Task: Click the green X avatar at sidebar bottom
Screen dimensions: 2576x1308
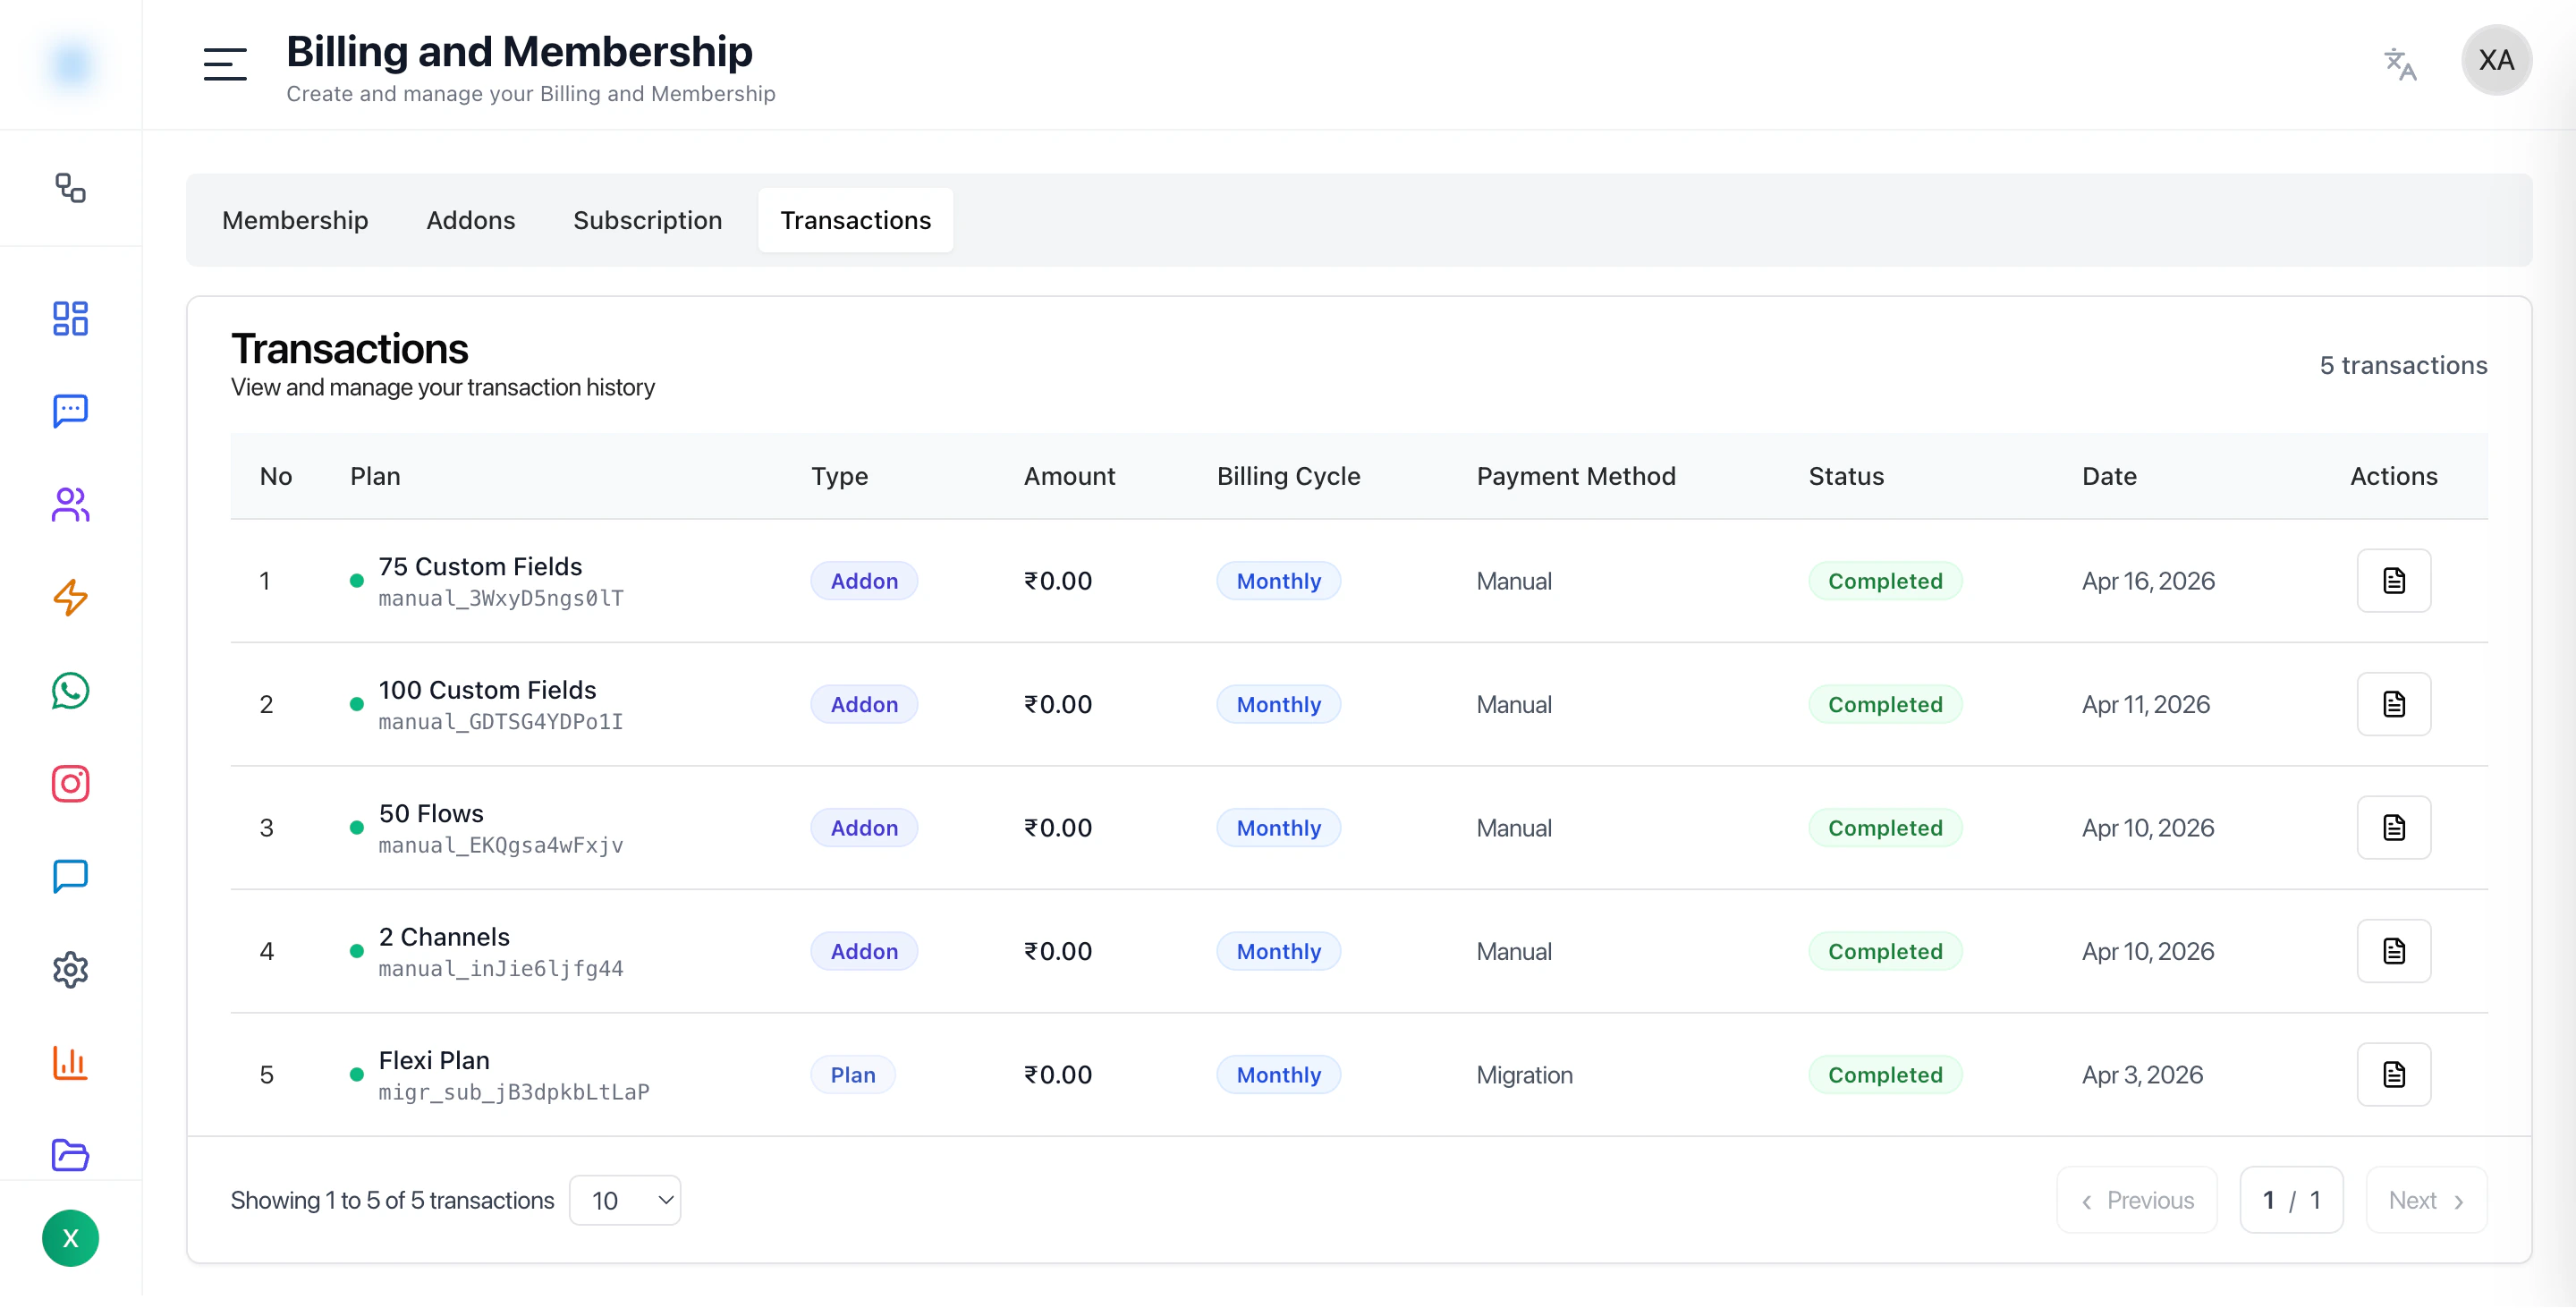Action: (x=70, y=1239)
